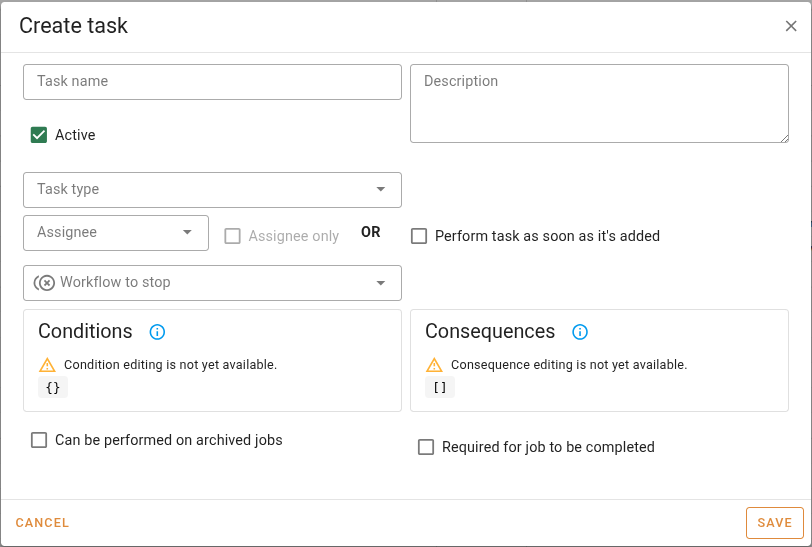Click the {} conditions code value
812x547 pixels.
coord(53,387)
